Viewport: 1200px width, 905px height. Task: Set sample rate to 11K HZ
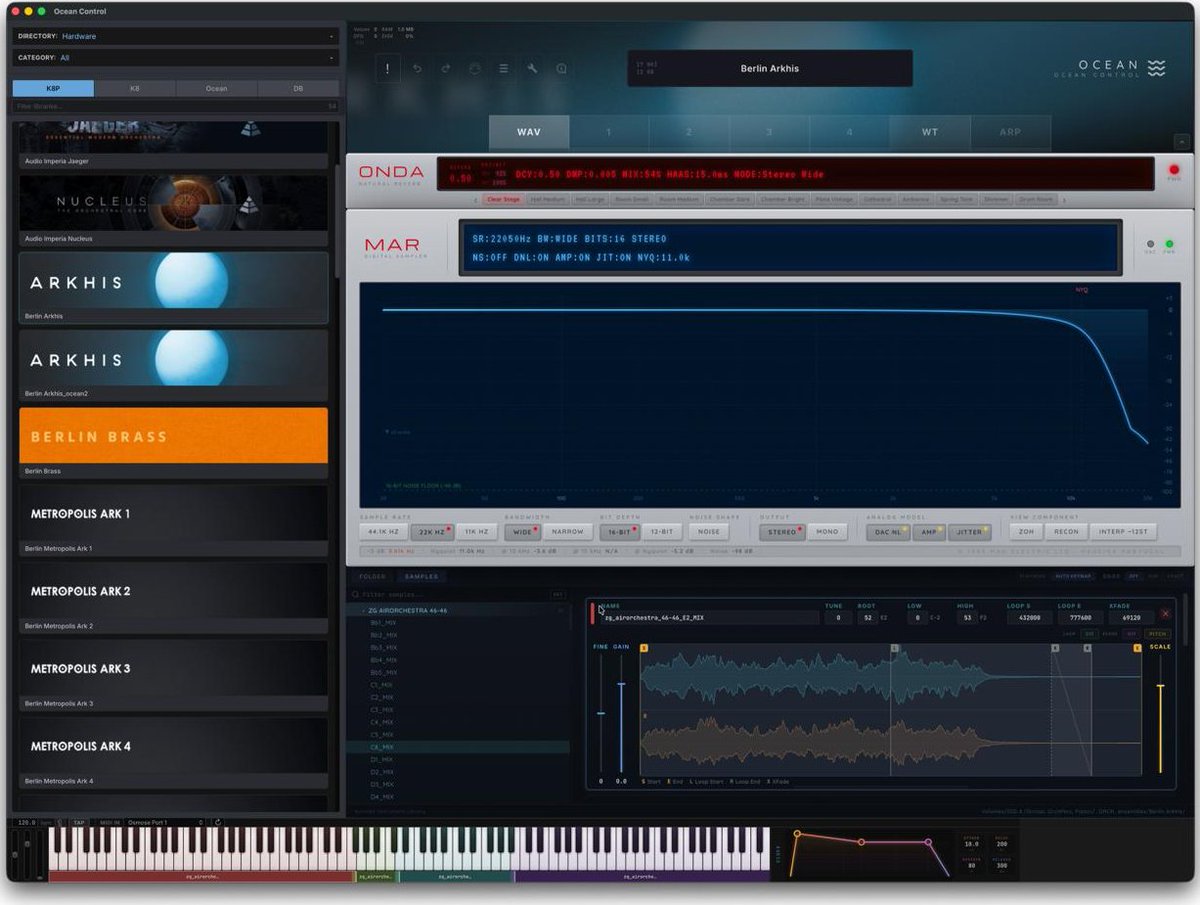(x=477, y=532)
